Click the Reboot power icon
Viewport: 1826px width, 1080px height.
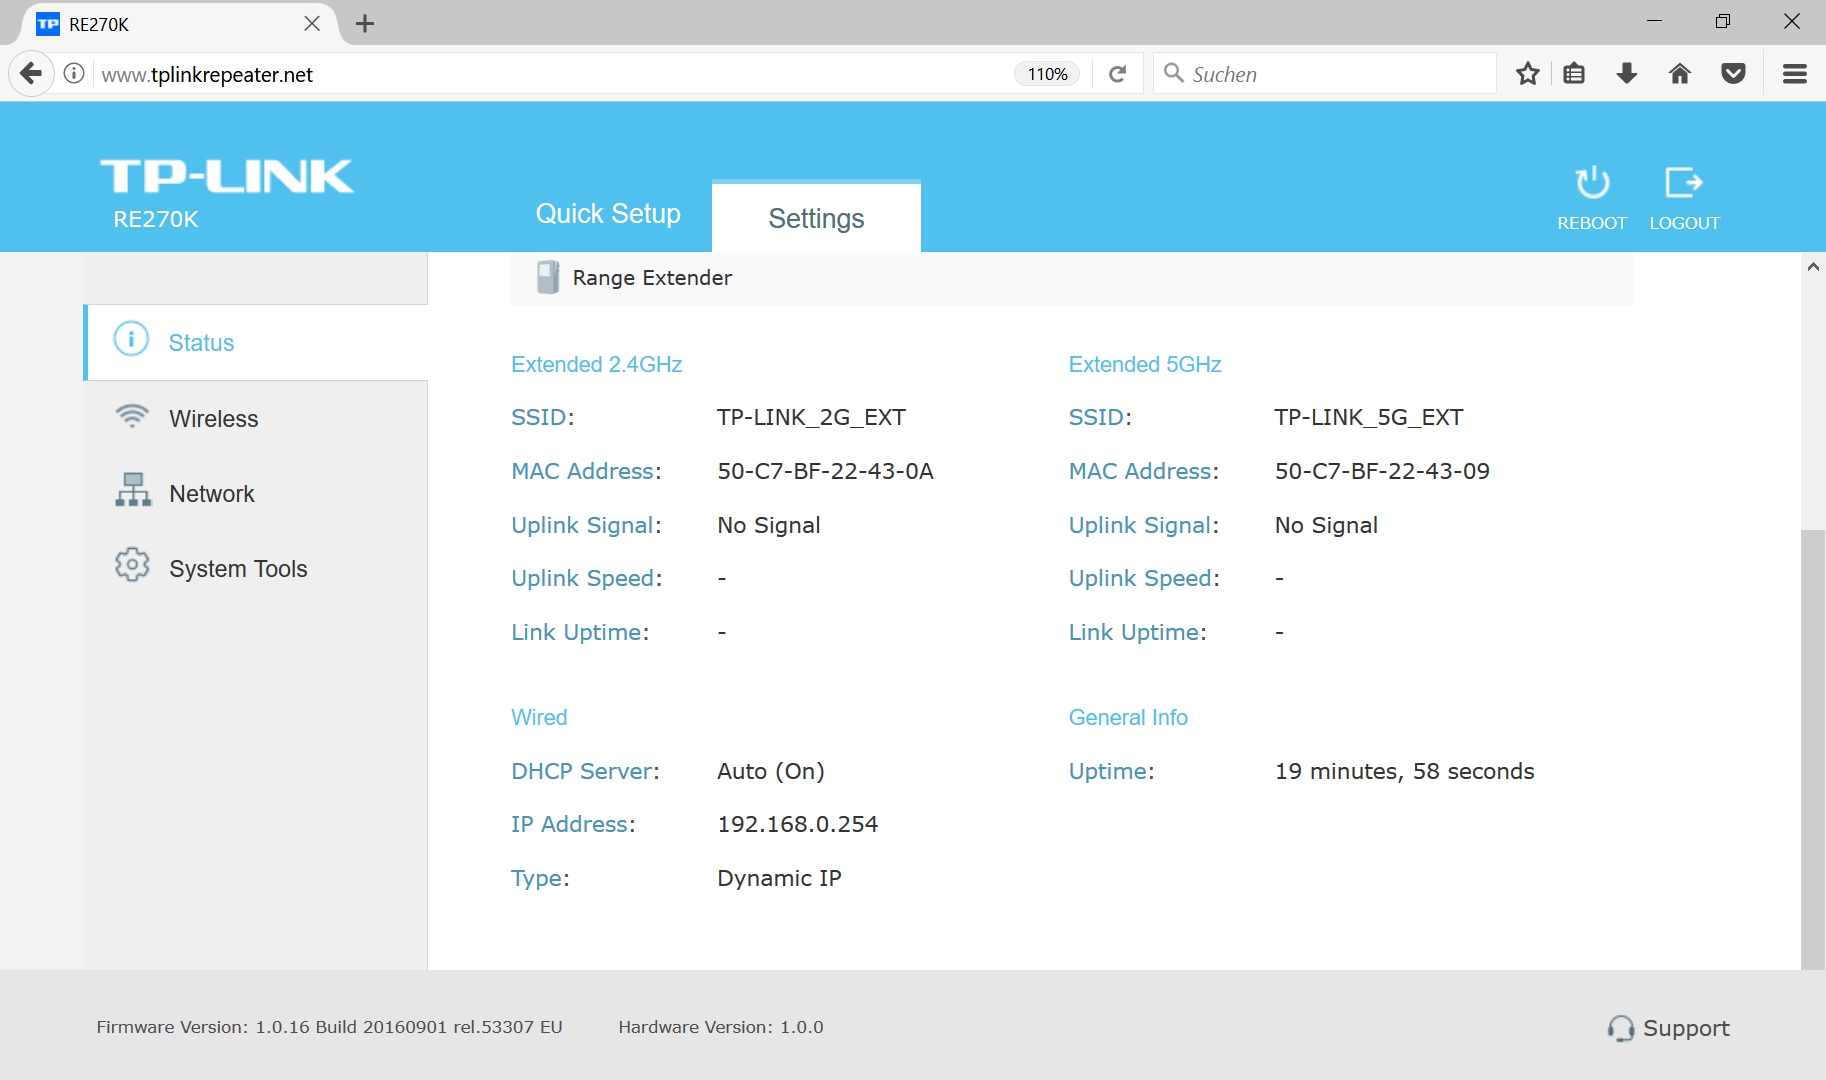coord(1592,184)
